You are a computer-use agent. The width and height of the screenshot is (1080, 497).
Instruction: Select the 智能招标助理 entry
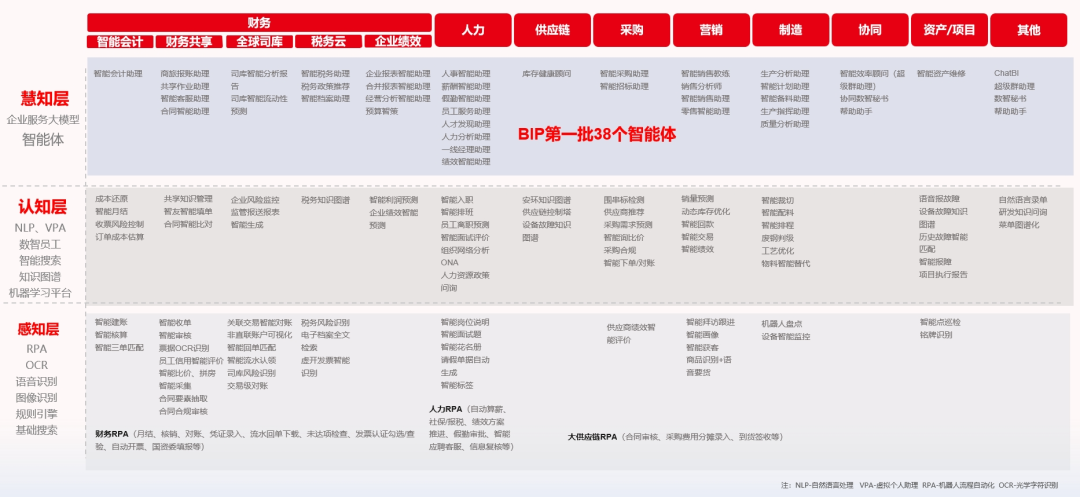tap(624, 87)
